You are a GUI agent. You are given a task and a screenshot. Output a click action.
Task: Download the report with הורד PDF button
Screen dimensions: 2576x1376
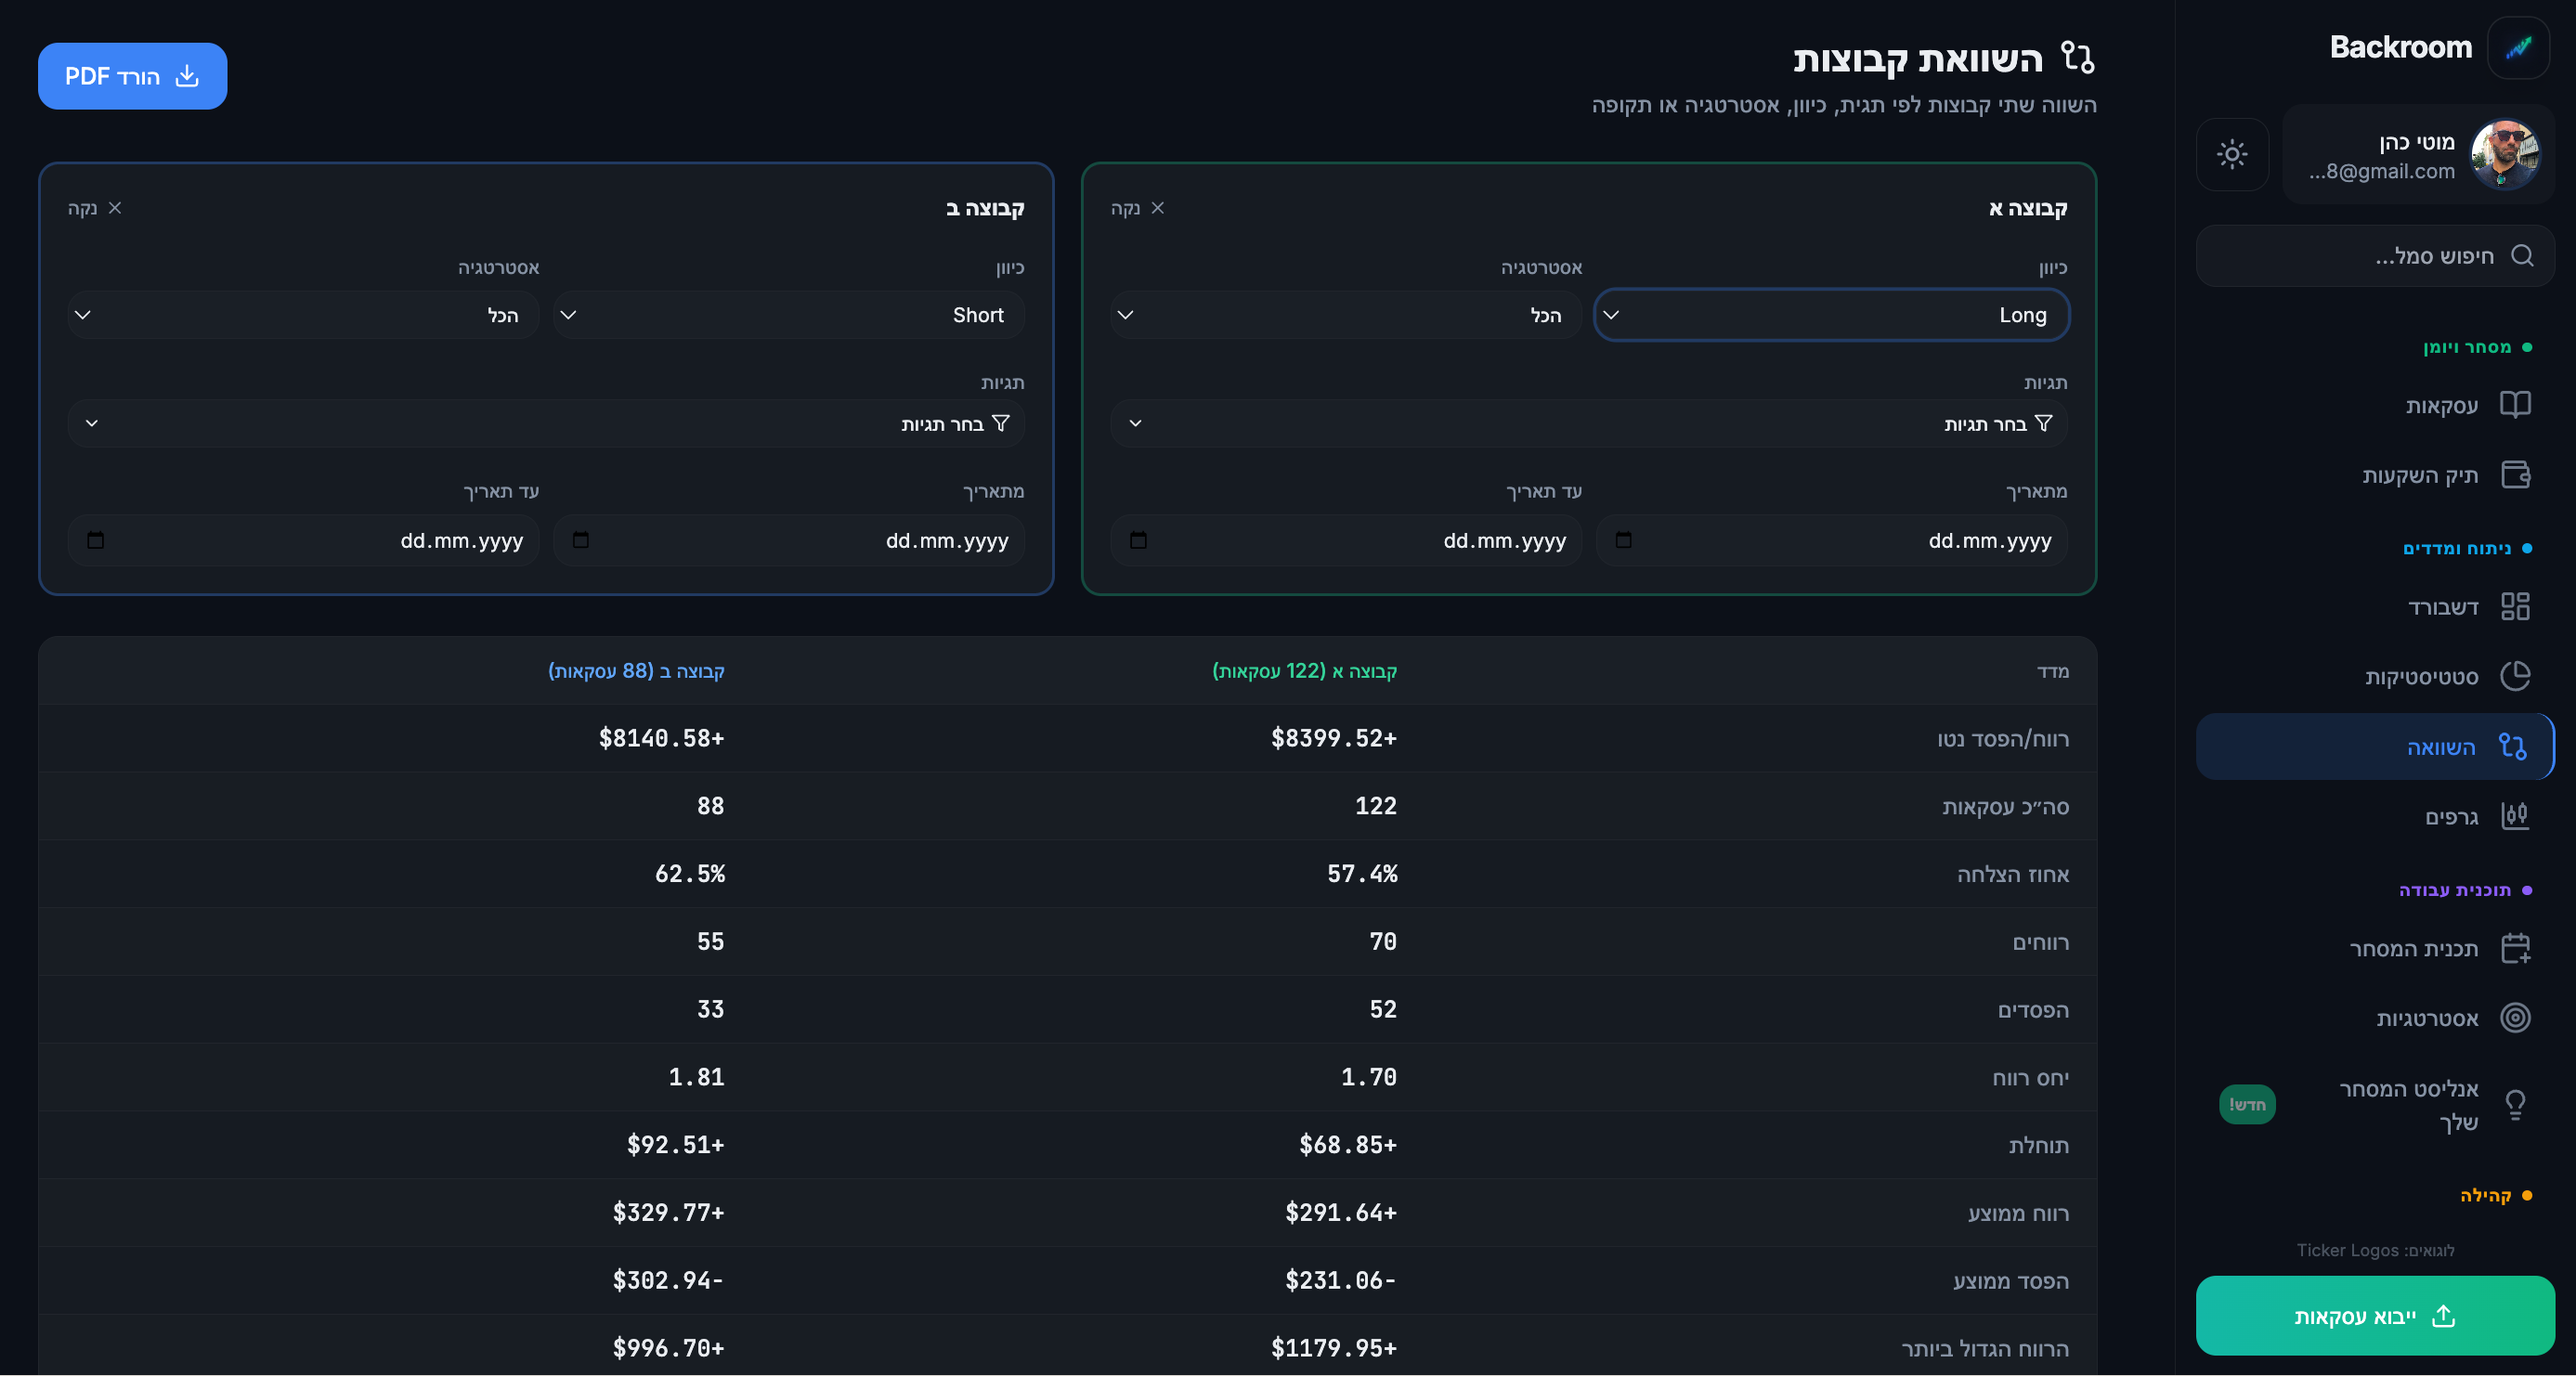coord(132,76)
